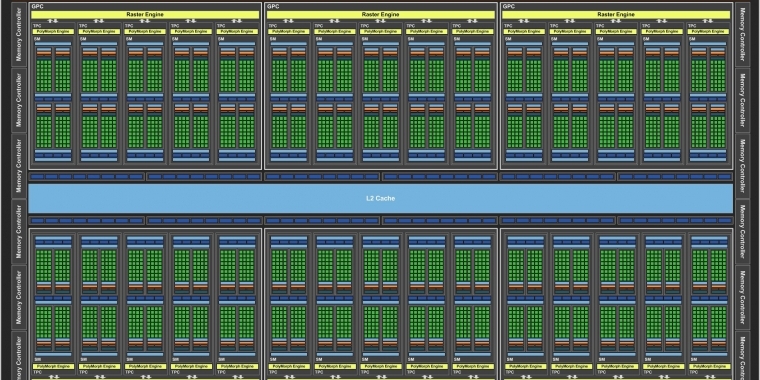Click the topmost Memory Controller on the right edge
The height and width of the screenshot is (380, 760).
coord(742,34)
